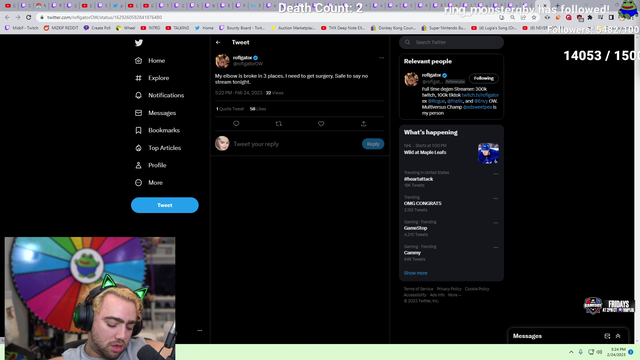
Task: Click the Twitter bird logo
Action: (x=139, y=42)
